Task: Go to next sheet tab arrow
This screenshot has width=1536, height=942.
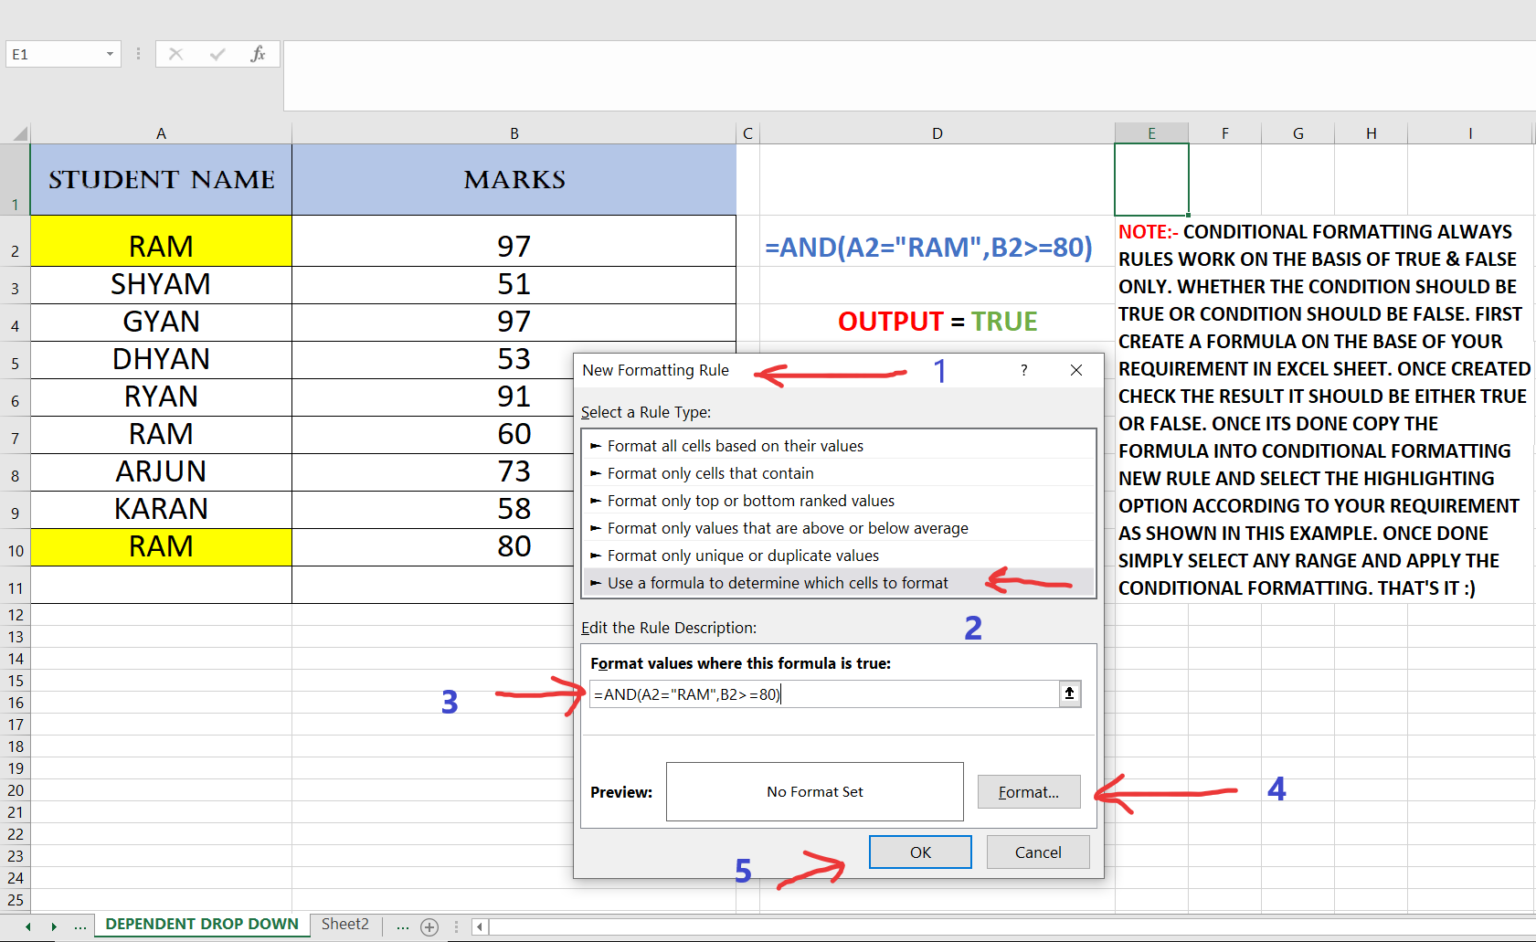Action: click(x=54, y=926)
